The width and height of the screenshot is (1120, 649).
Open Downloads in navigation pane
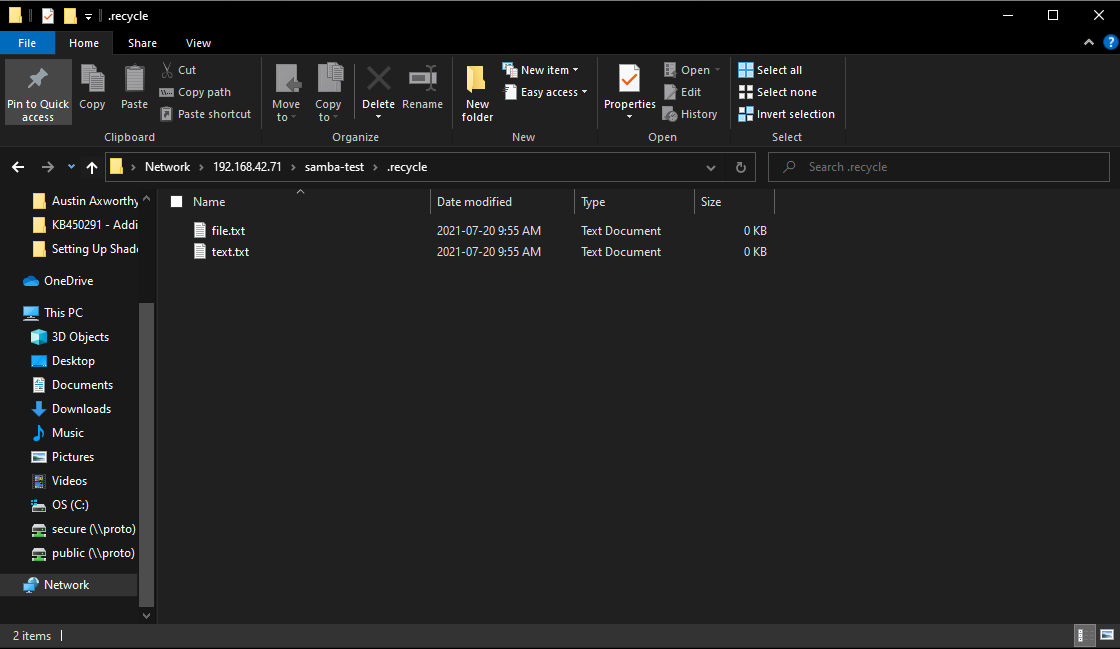pyautogui.click(x=71, y=409)
